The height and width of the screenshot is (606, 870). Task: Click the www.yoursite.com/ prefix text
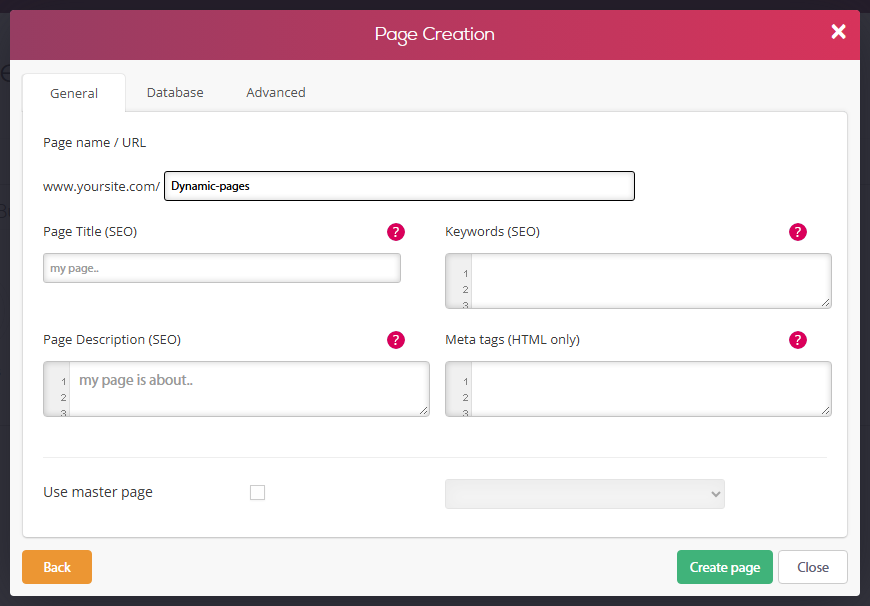(x=102, y=186)
